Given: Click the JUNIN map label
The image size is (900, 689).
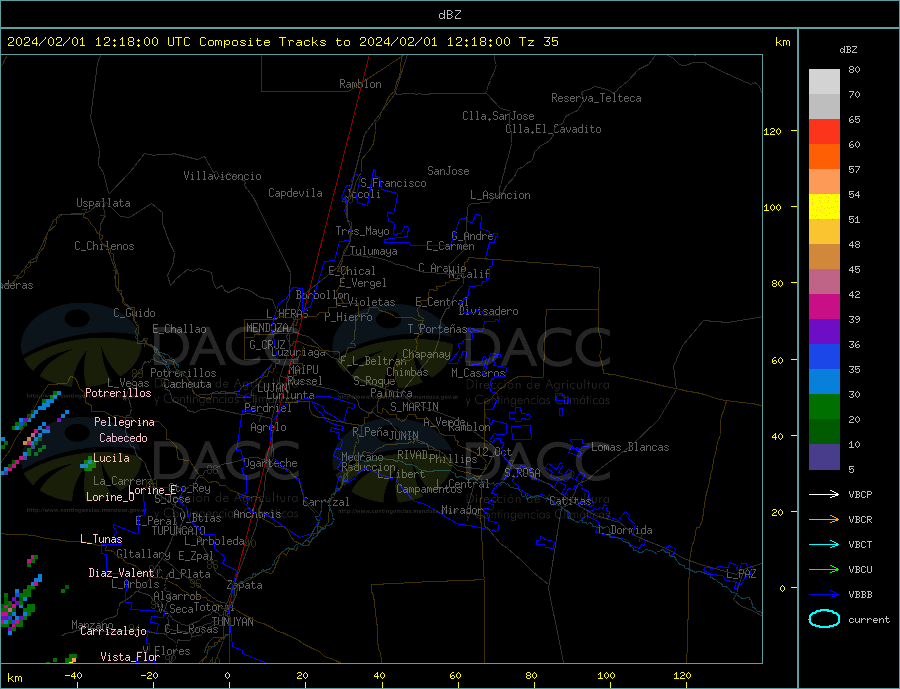Looking at the screenshot, I should (404, 436).
